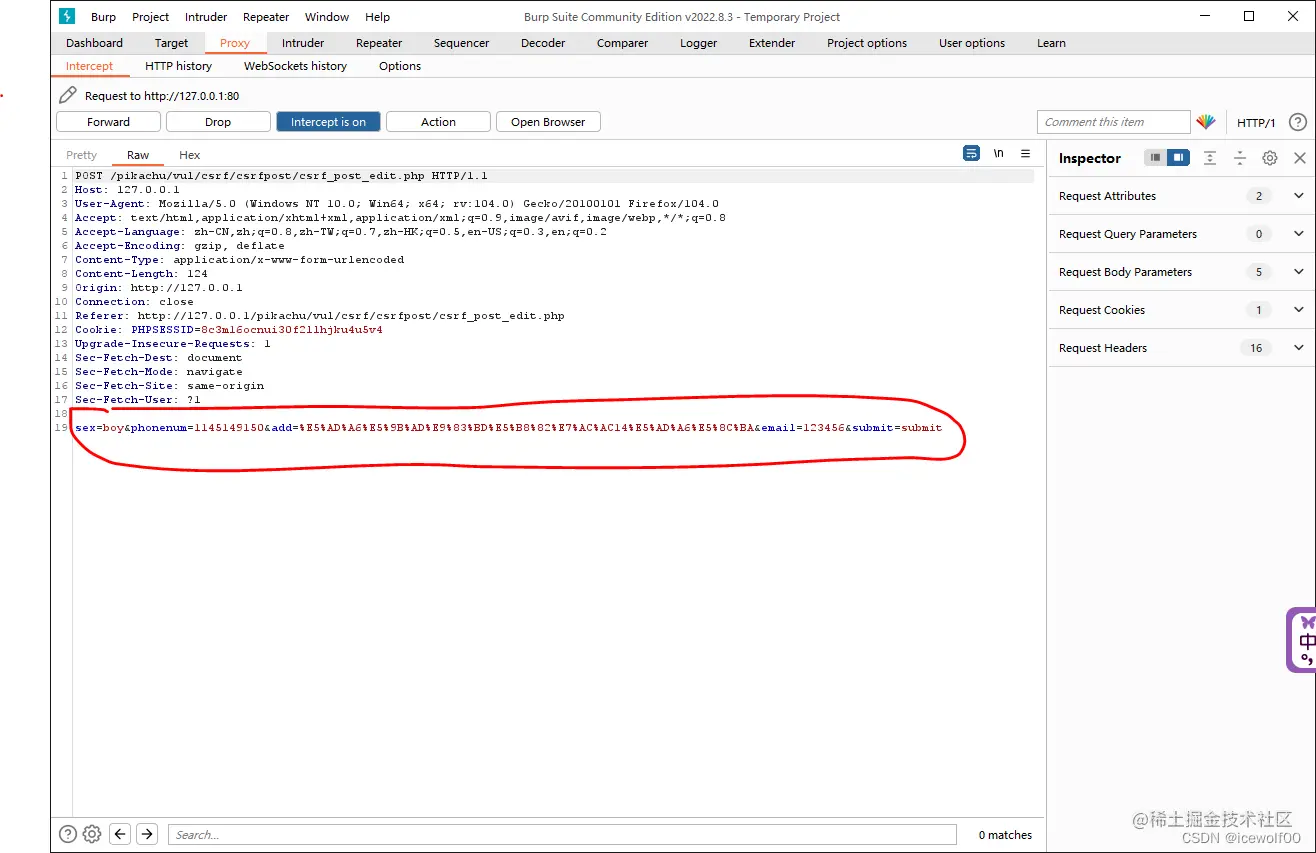This screenshot has height=853, width=1316.
Task: Open search settings gear icon
Action: pyautogui.click(x=92, y=834)
